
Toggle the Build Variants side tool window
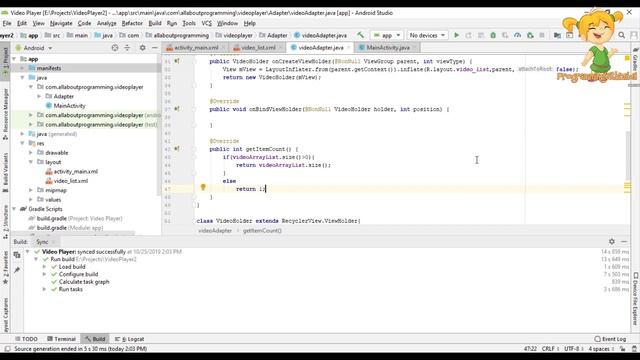click(x=5, y=172)
